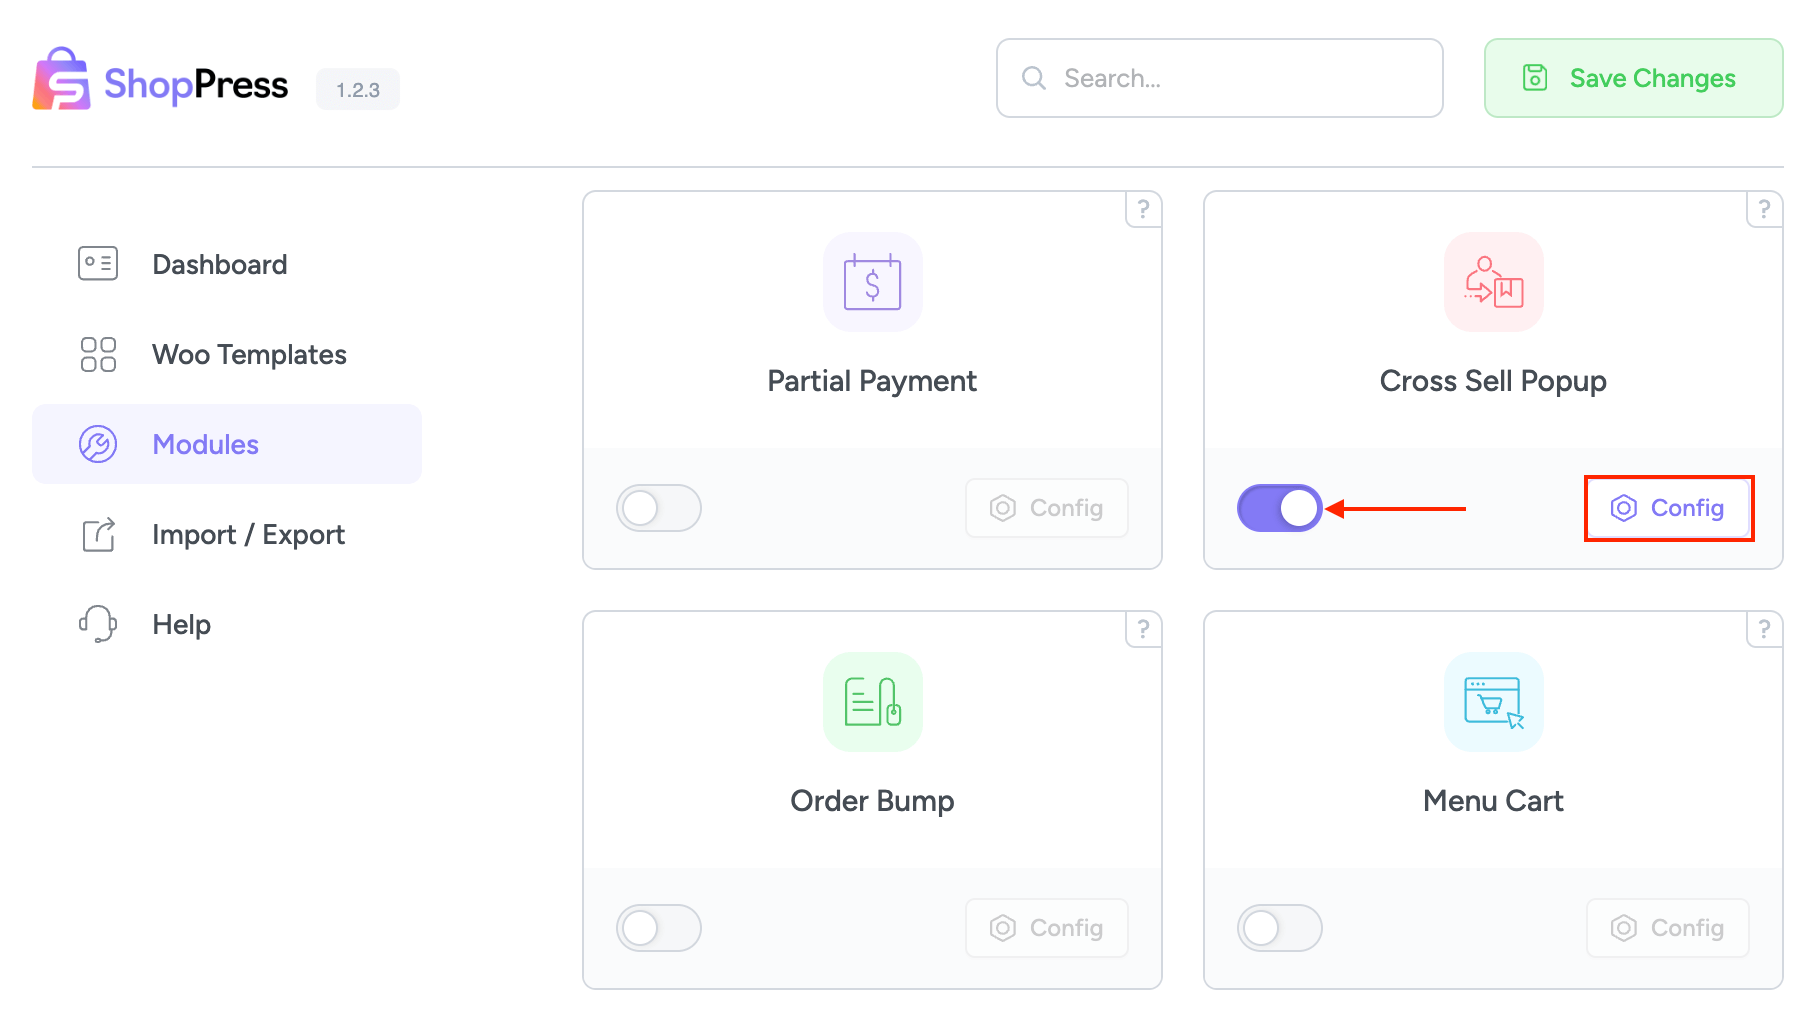Open Config for Cross Sell Popup
Screen dimensions: 1812x1022
click(1668, 508)
